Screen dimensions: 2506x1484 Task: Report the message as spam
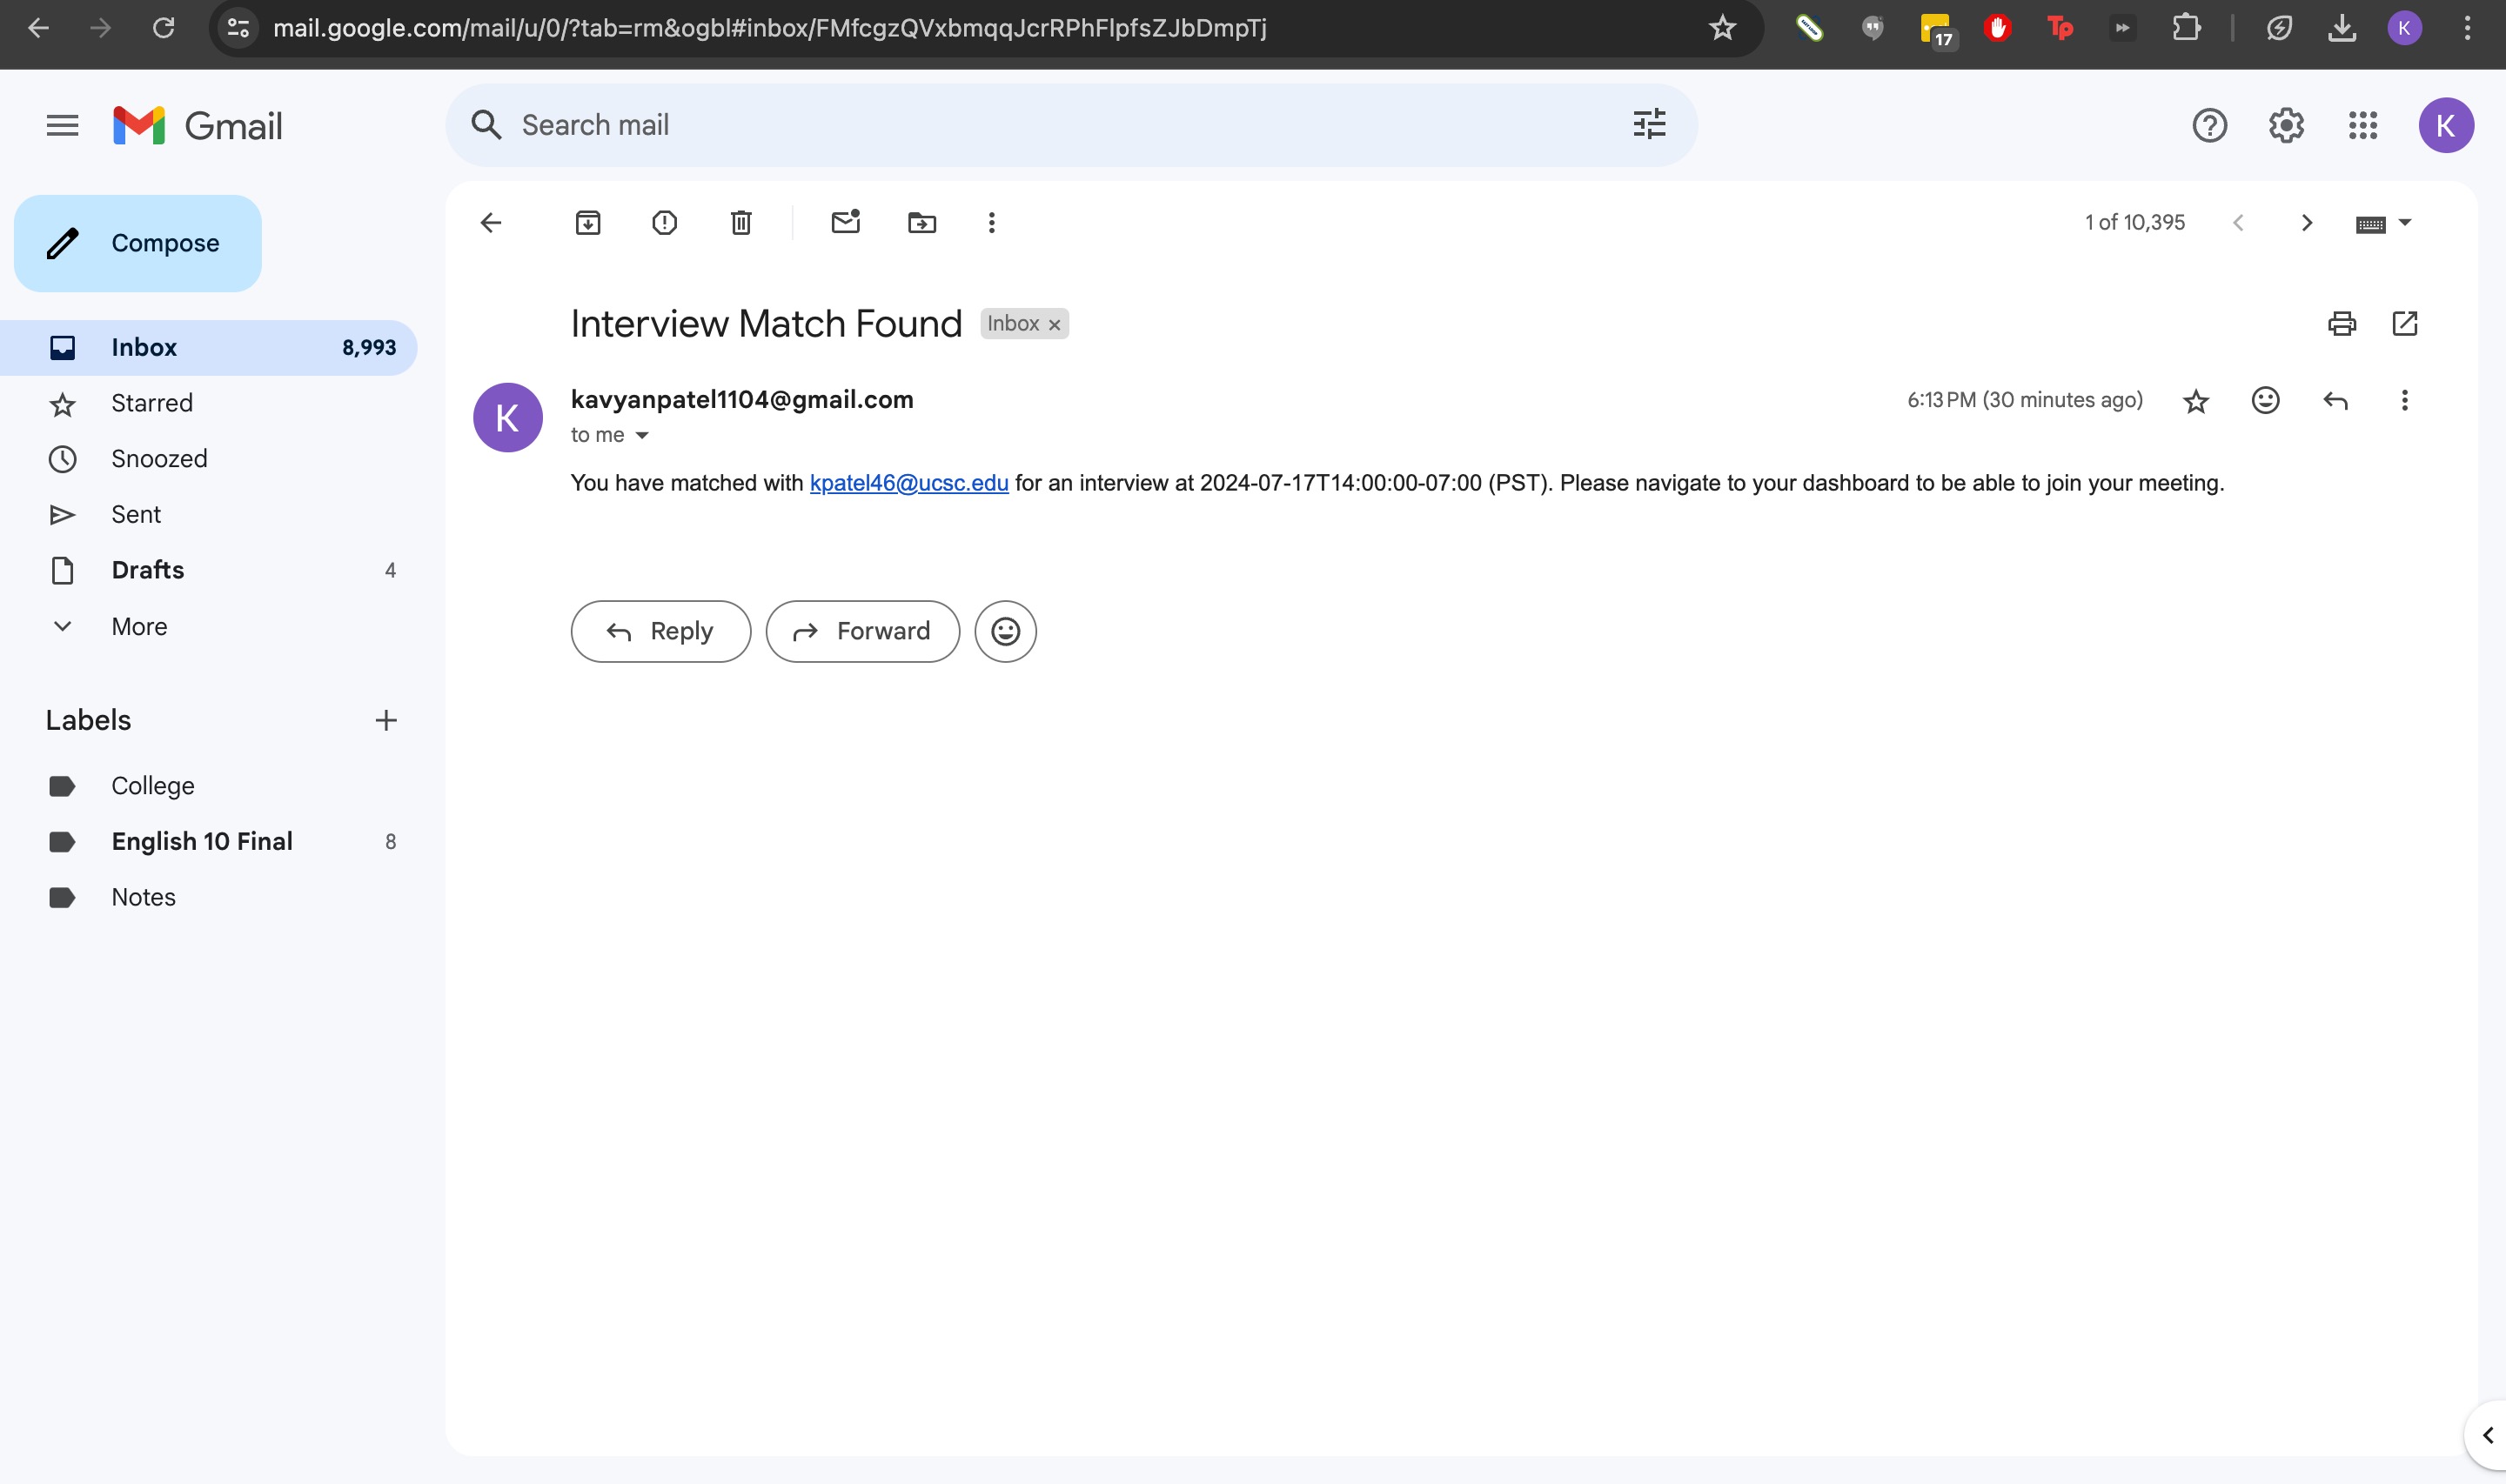[664, 222]
